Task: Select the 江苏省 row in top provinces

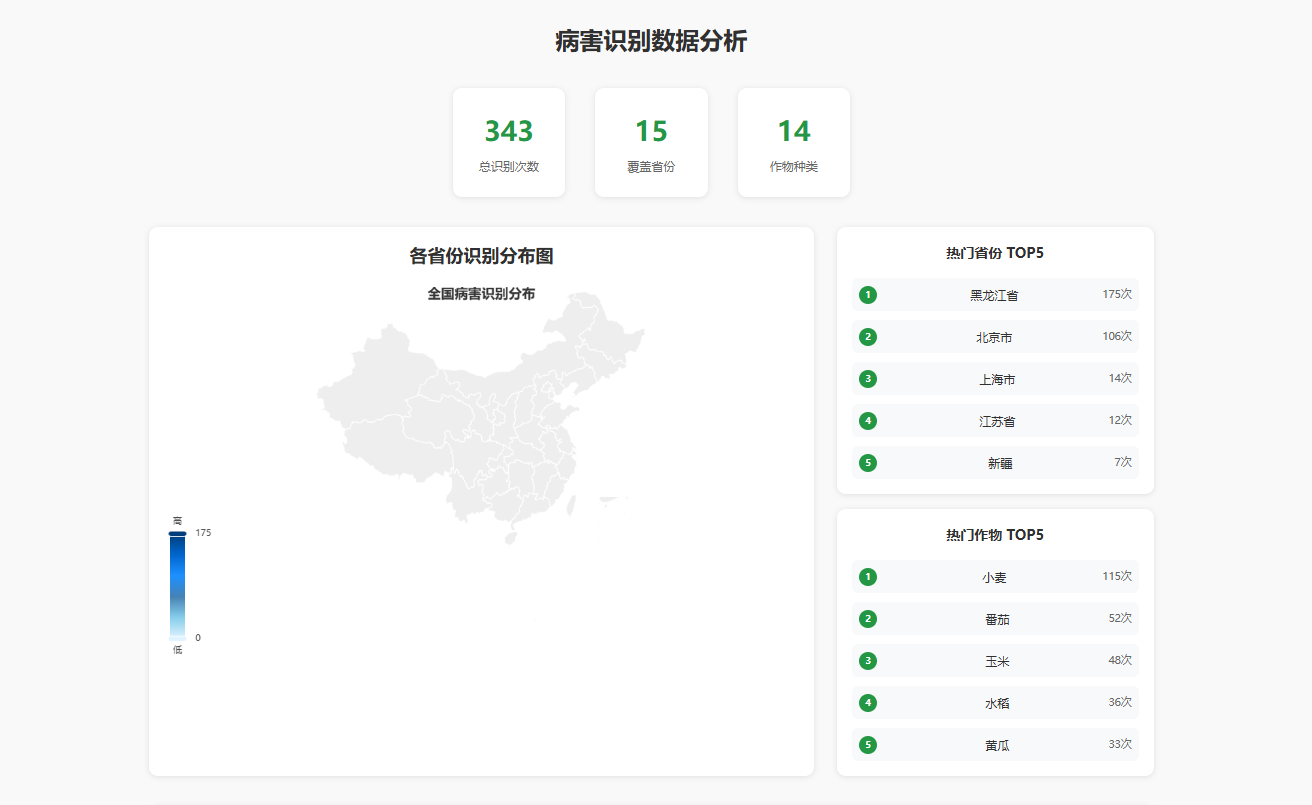Action: 995,421
